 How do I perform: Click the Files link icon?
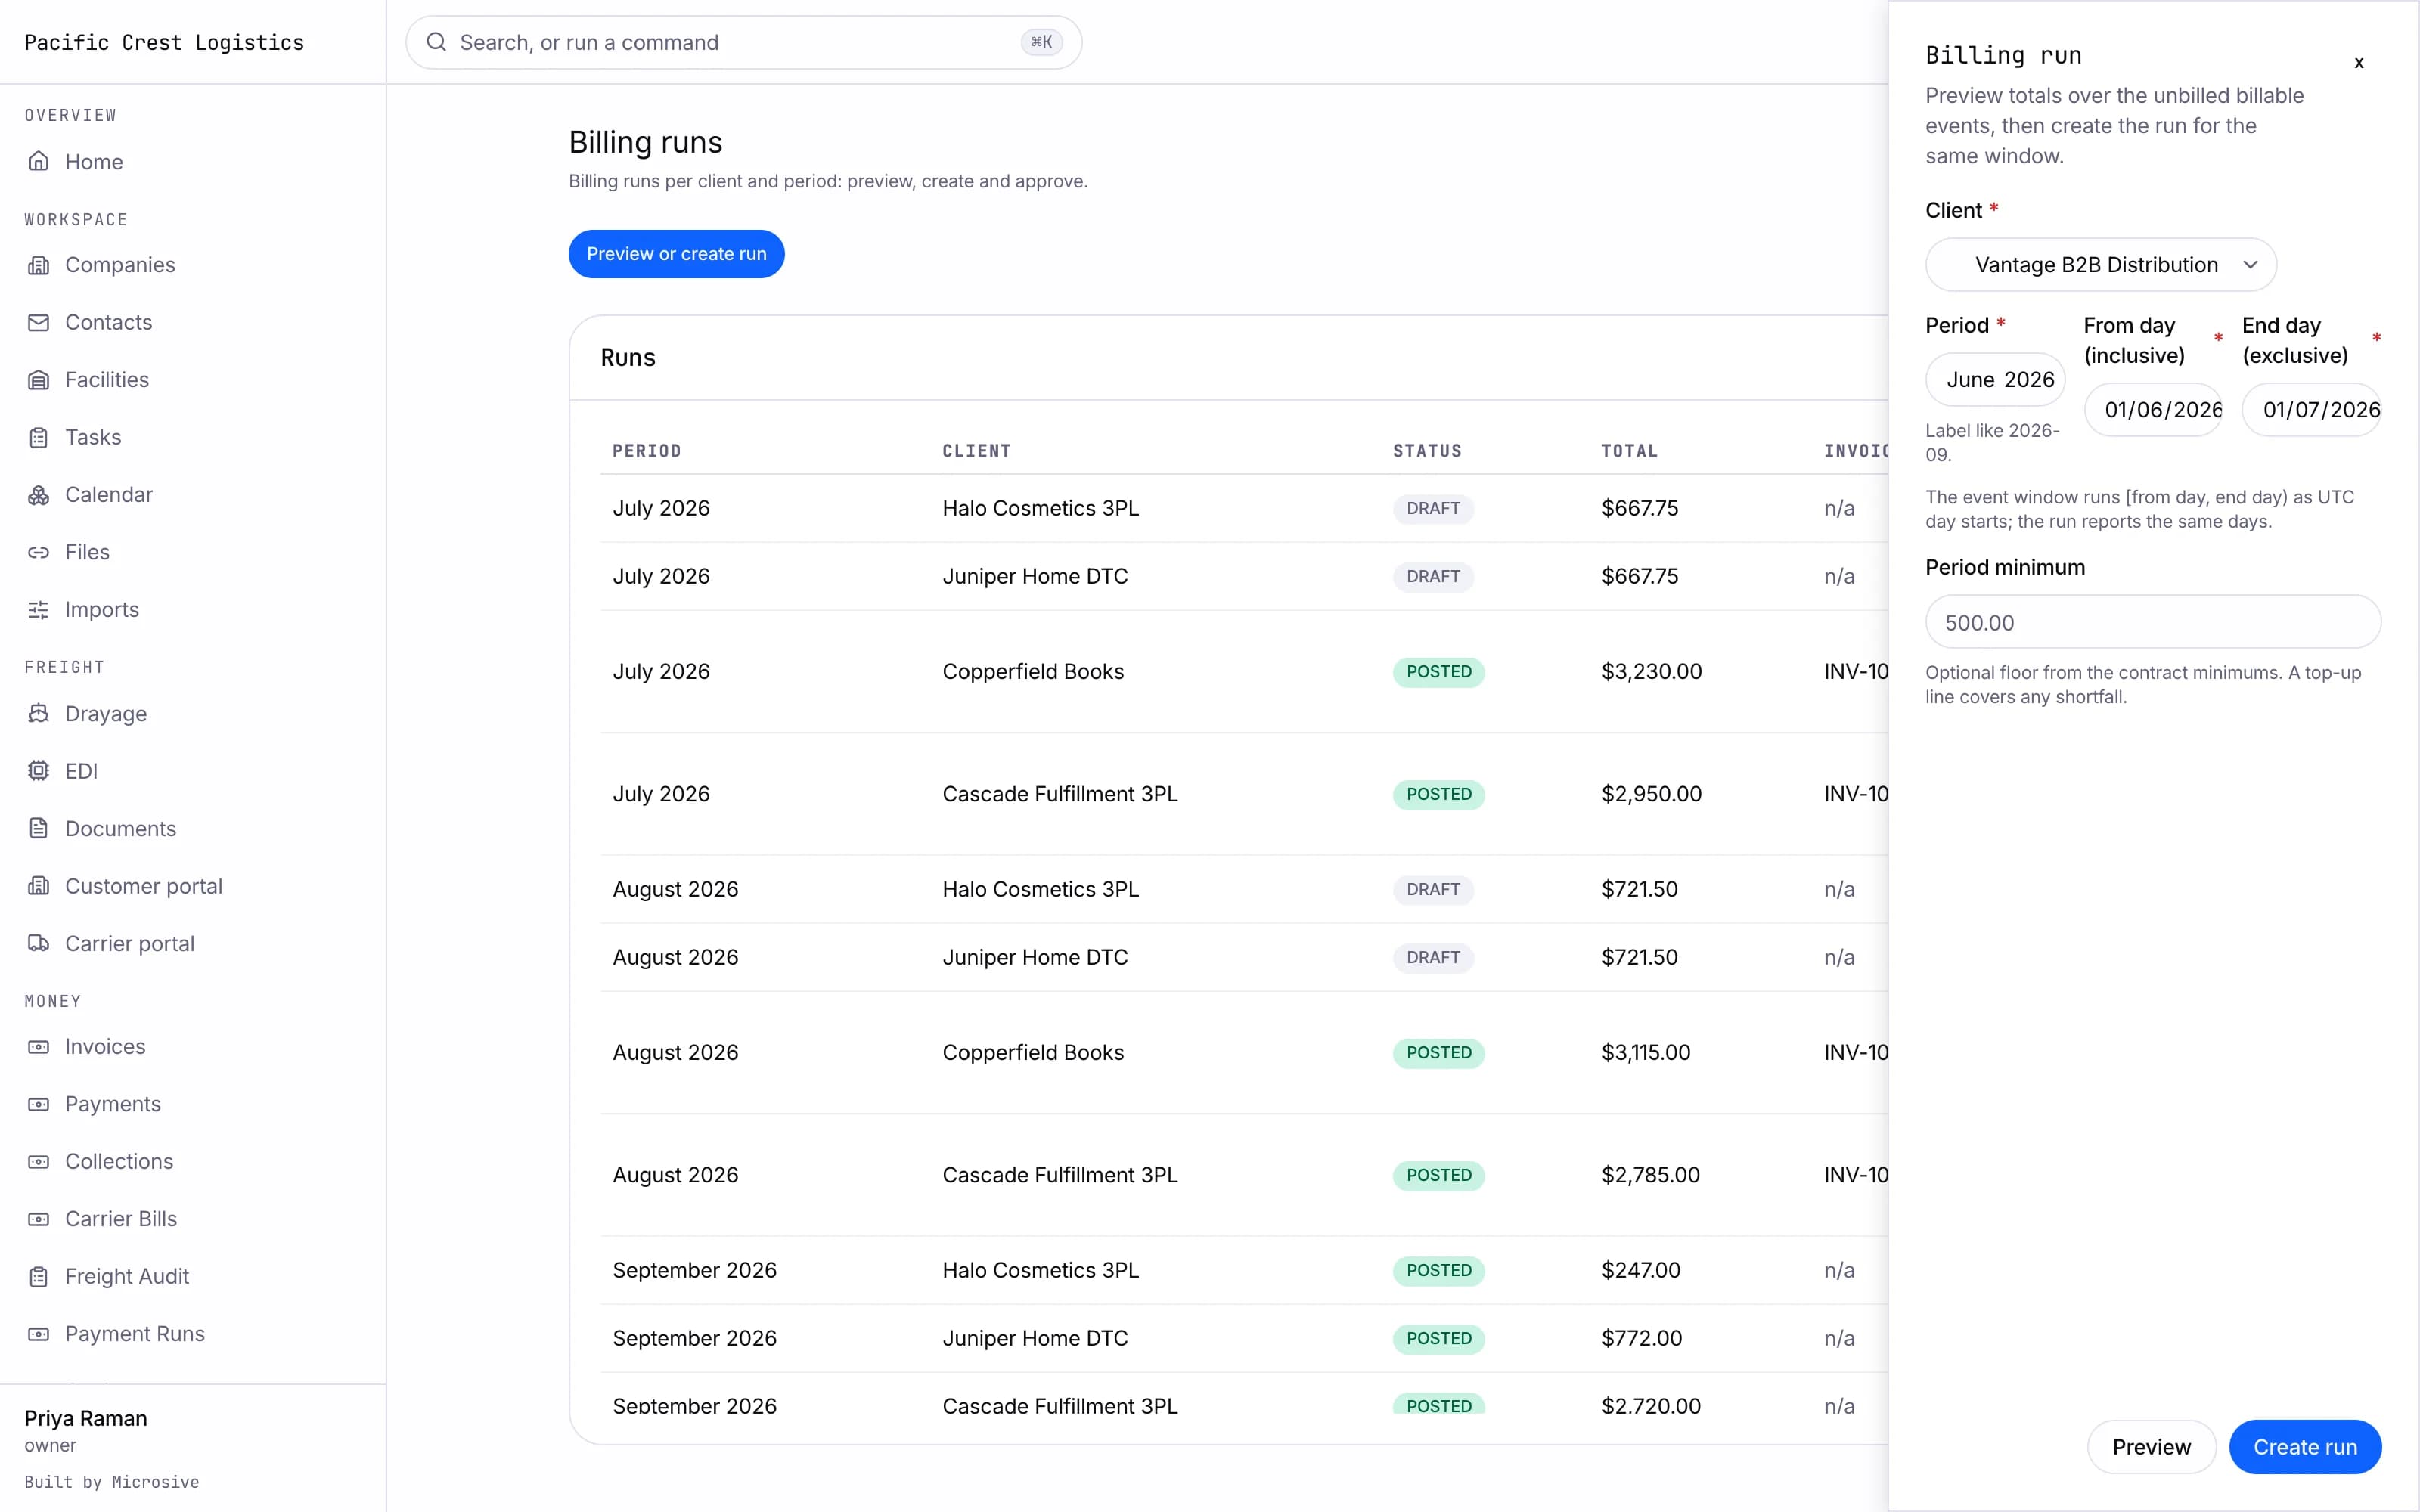point(38,552)
